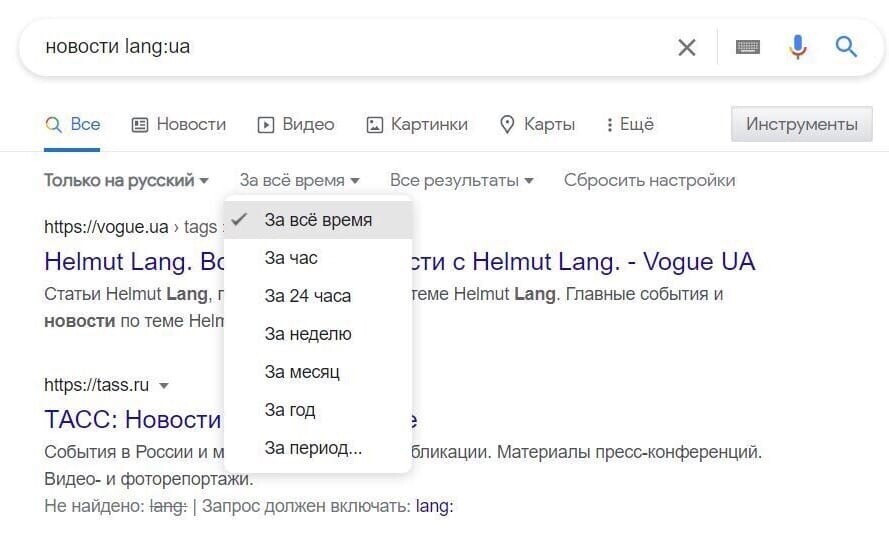Open the Новости tab
Screen dimensions: 889x557
point(179,125)
